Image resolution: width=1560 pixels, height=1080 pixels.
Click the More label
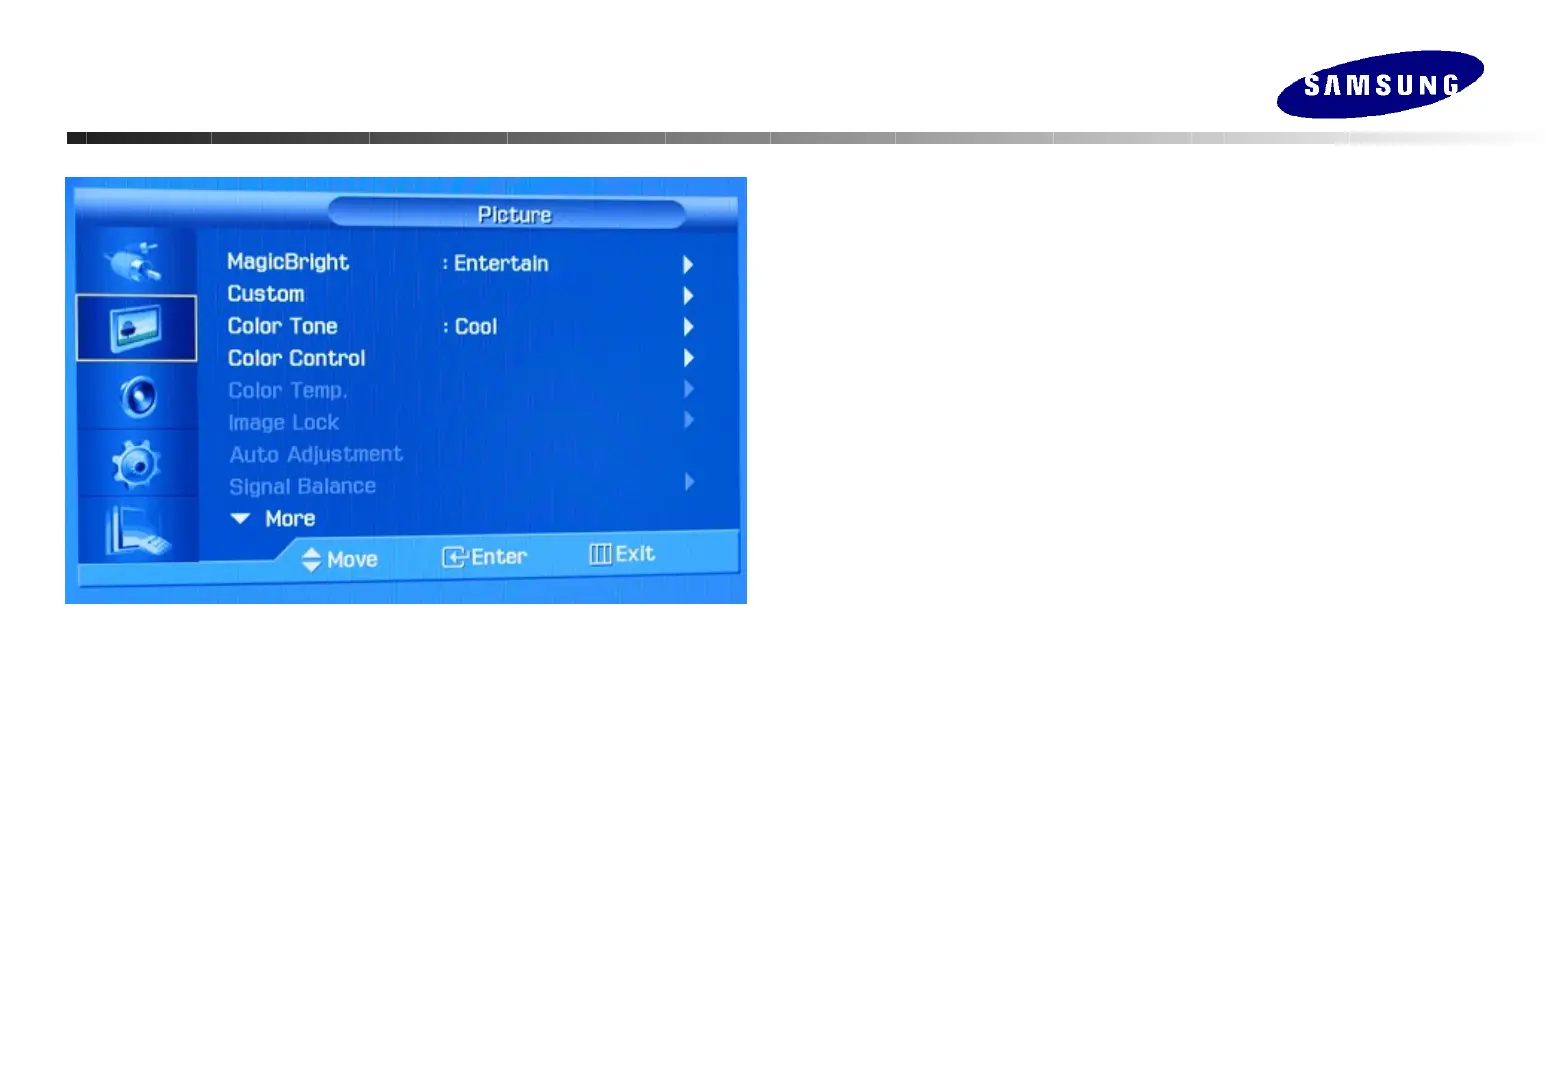[x=290, y=519]
